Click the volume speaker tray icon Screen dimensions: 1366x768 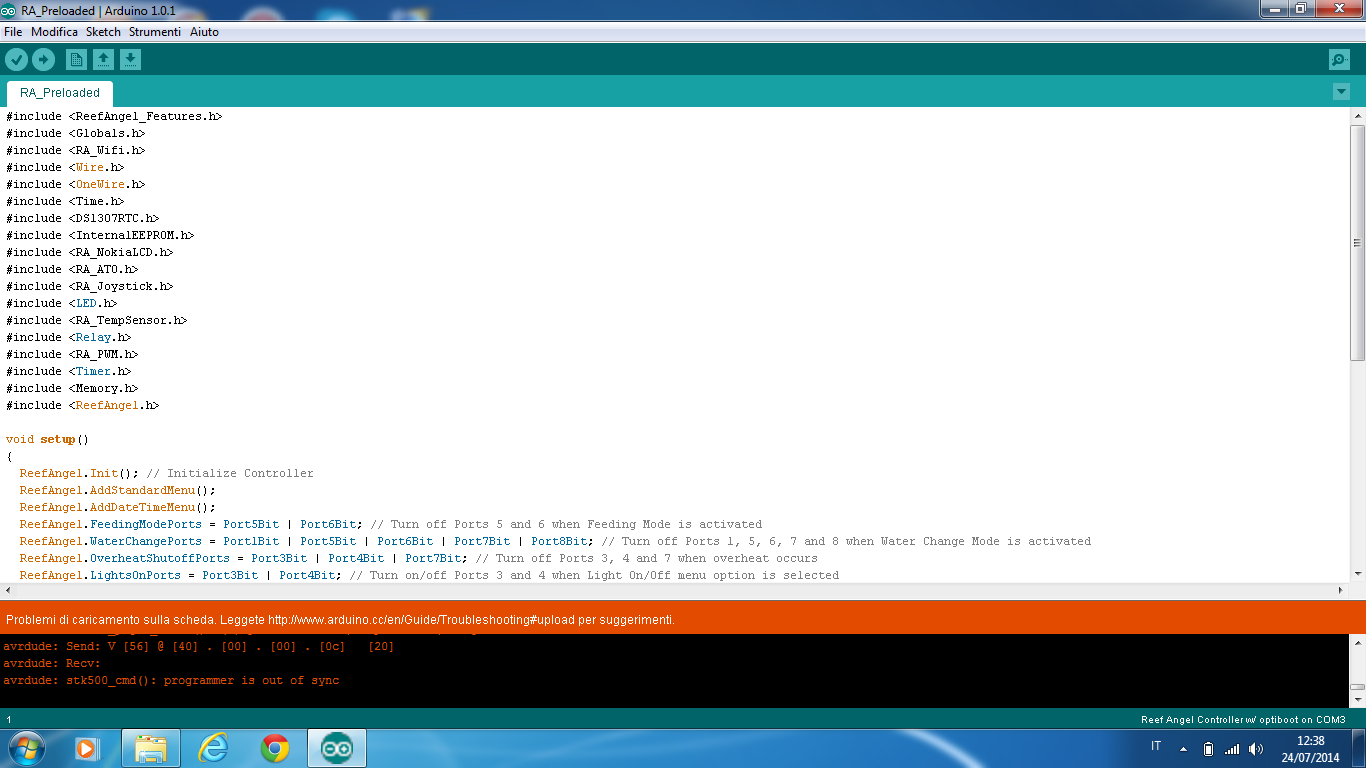1256,748
